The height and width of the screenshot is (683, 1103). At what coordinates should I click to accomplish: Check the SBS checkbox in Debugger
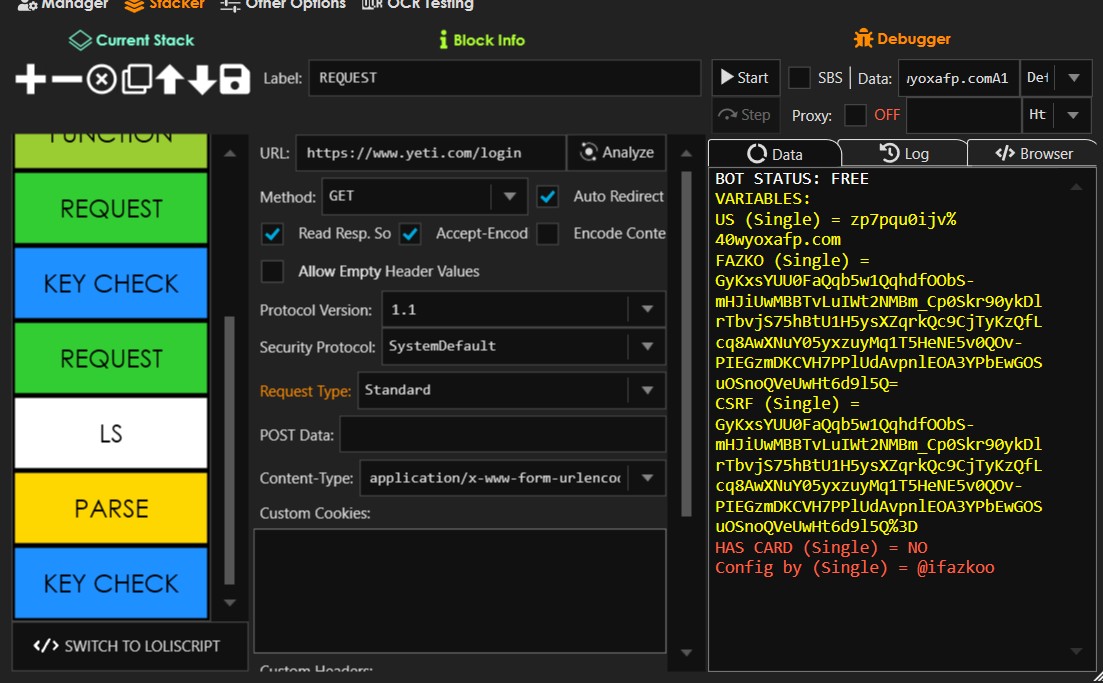click(x=799, y=78)
